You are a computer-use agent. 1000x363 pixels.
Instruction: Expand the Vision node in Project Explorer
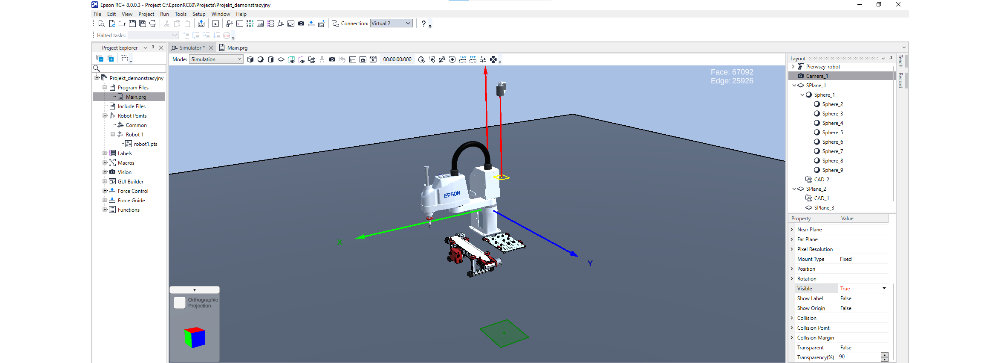105,172
